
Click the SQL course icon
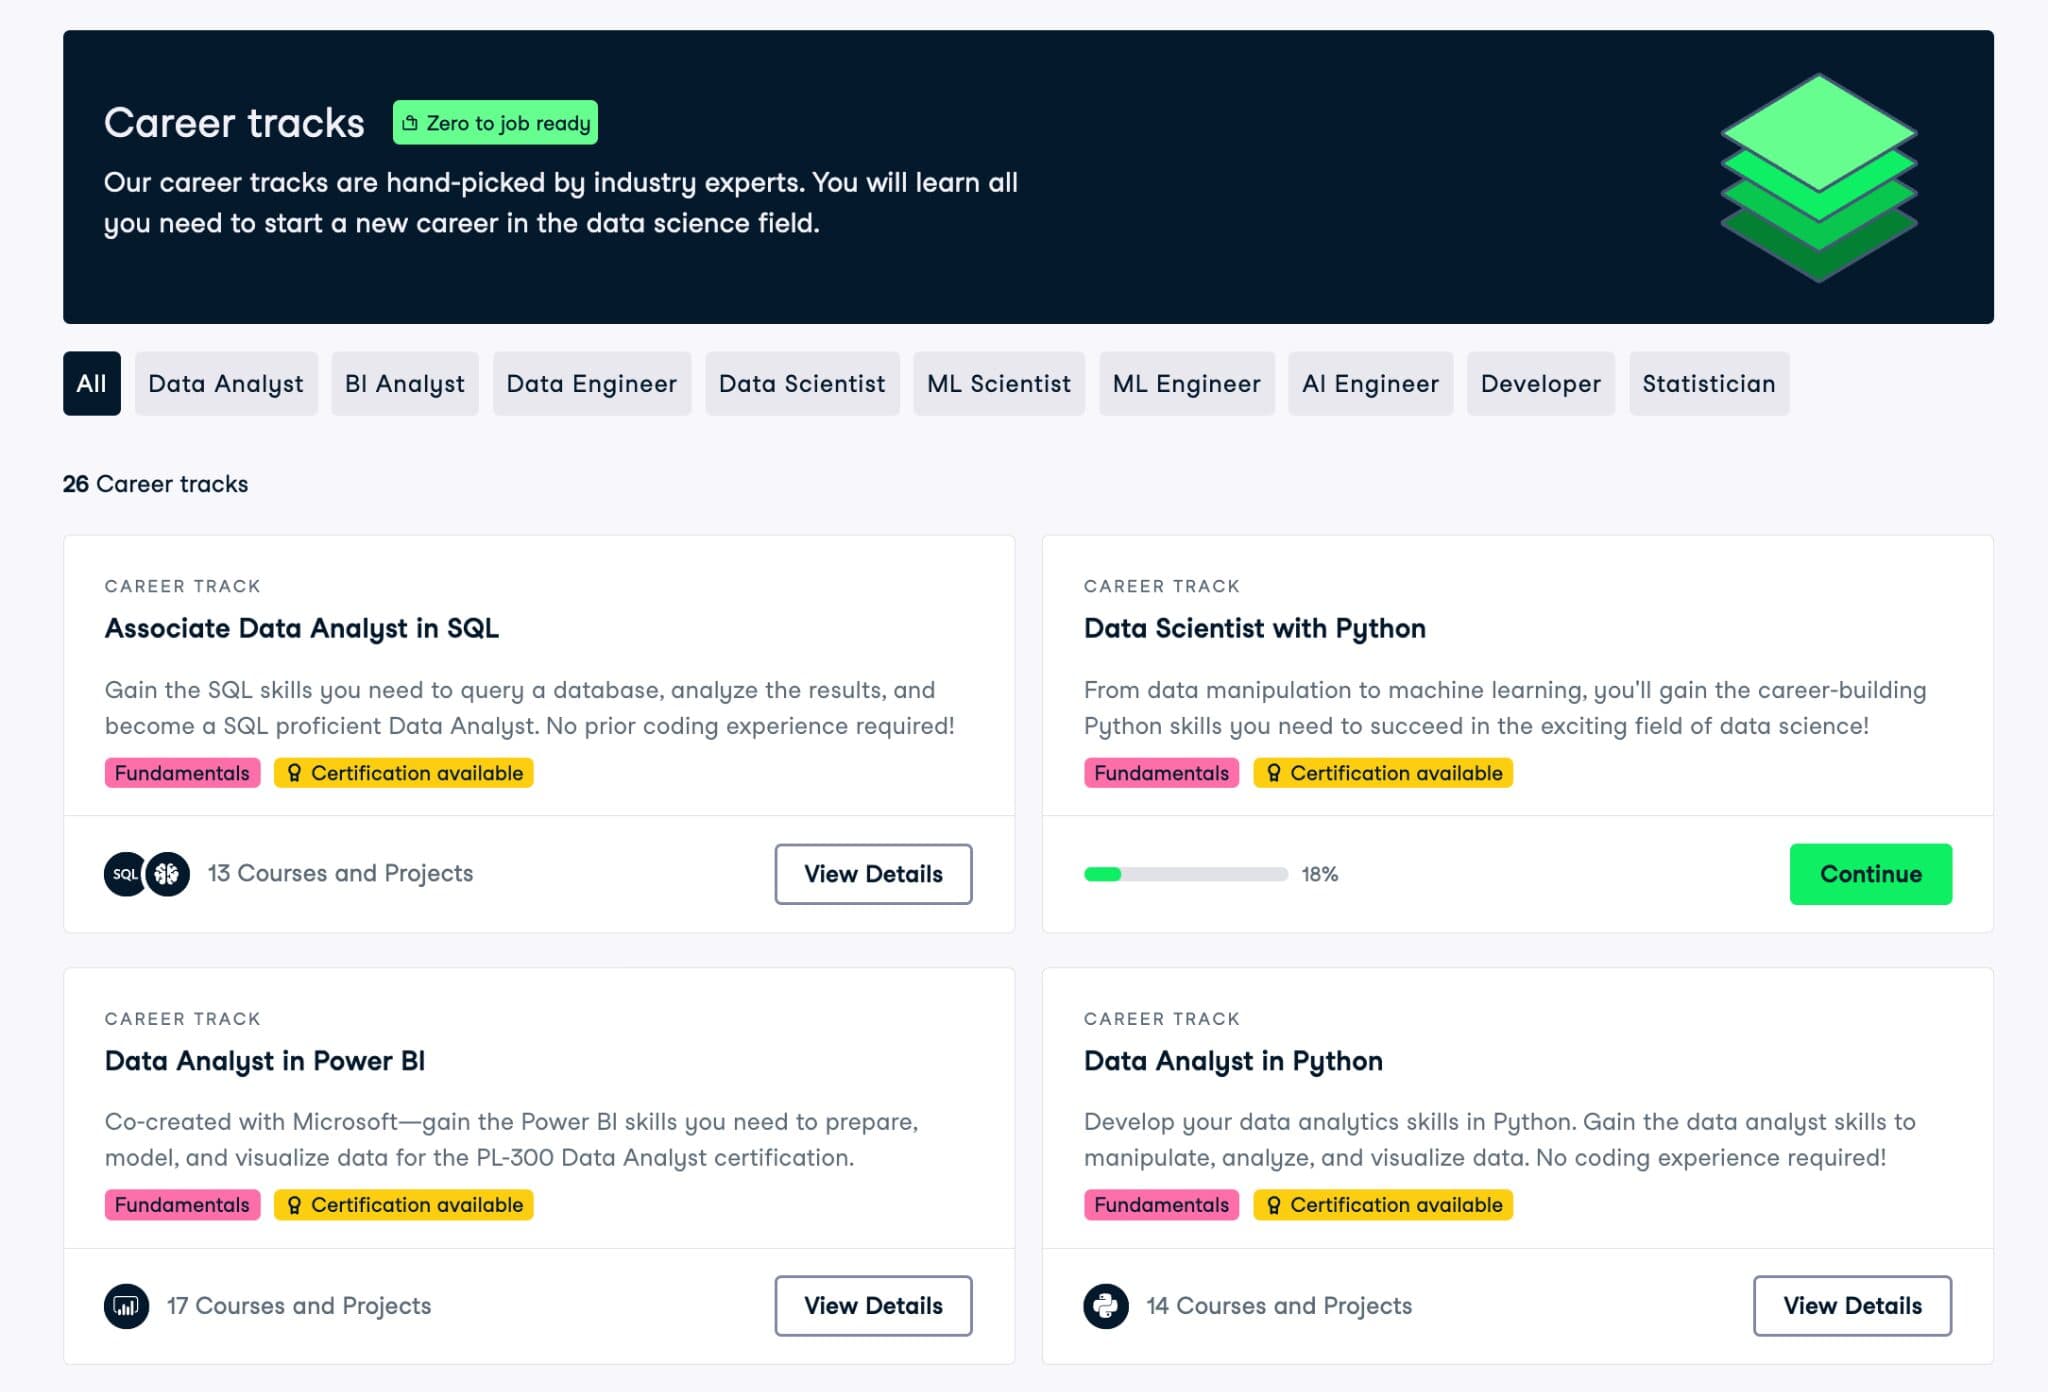(124, 873)
